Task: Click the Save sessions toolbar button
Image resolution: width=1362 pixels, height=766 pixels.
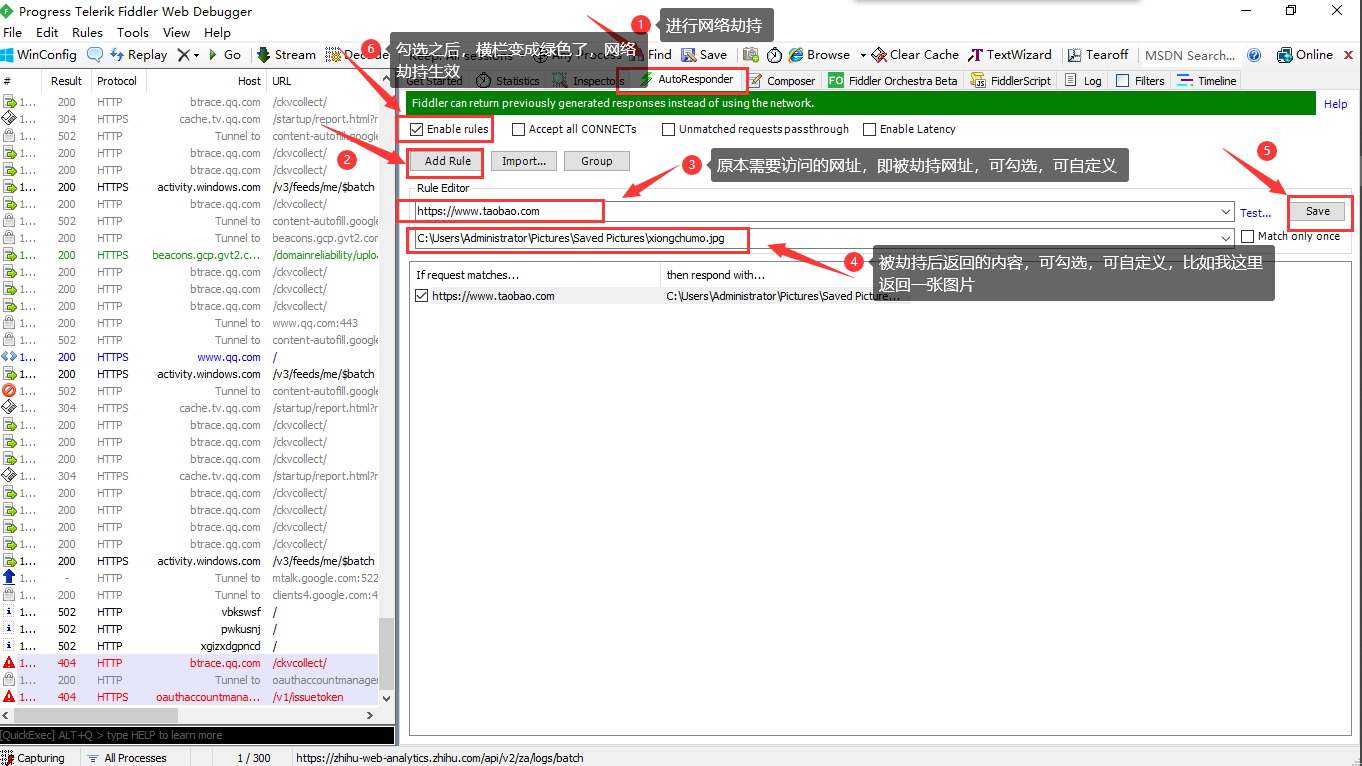Action: coord(705,55)
